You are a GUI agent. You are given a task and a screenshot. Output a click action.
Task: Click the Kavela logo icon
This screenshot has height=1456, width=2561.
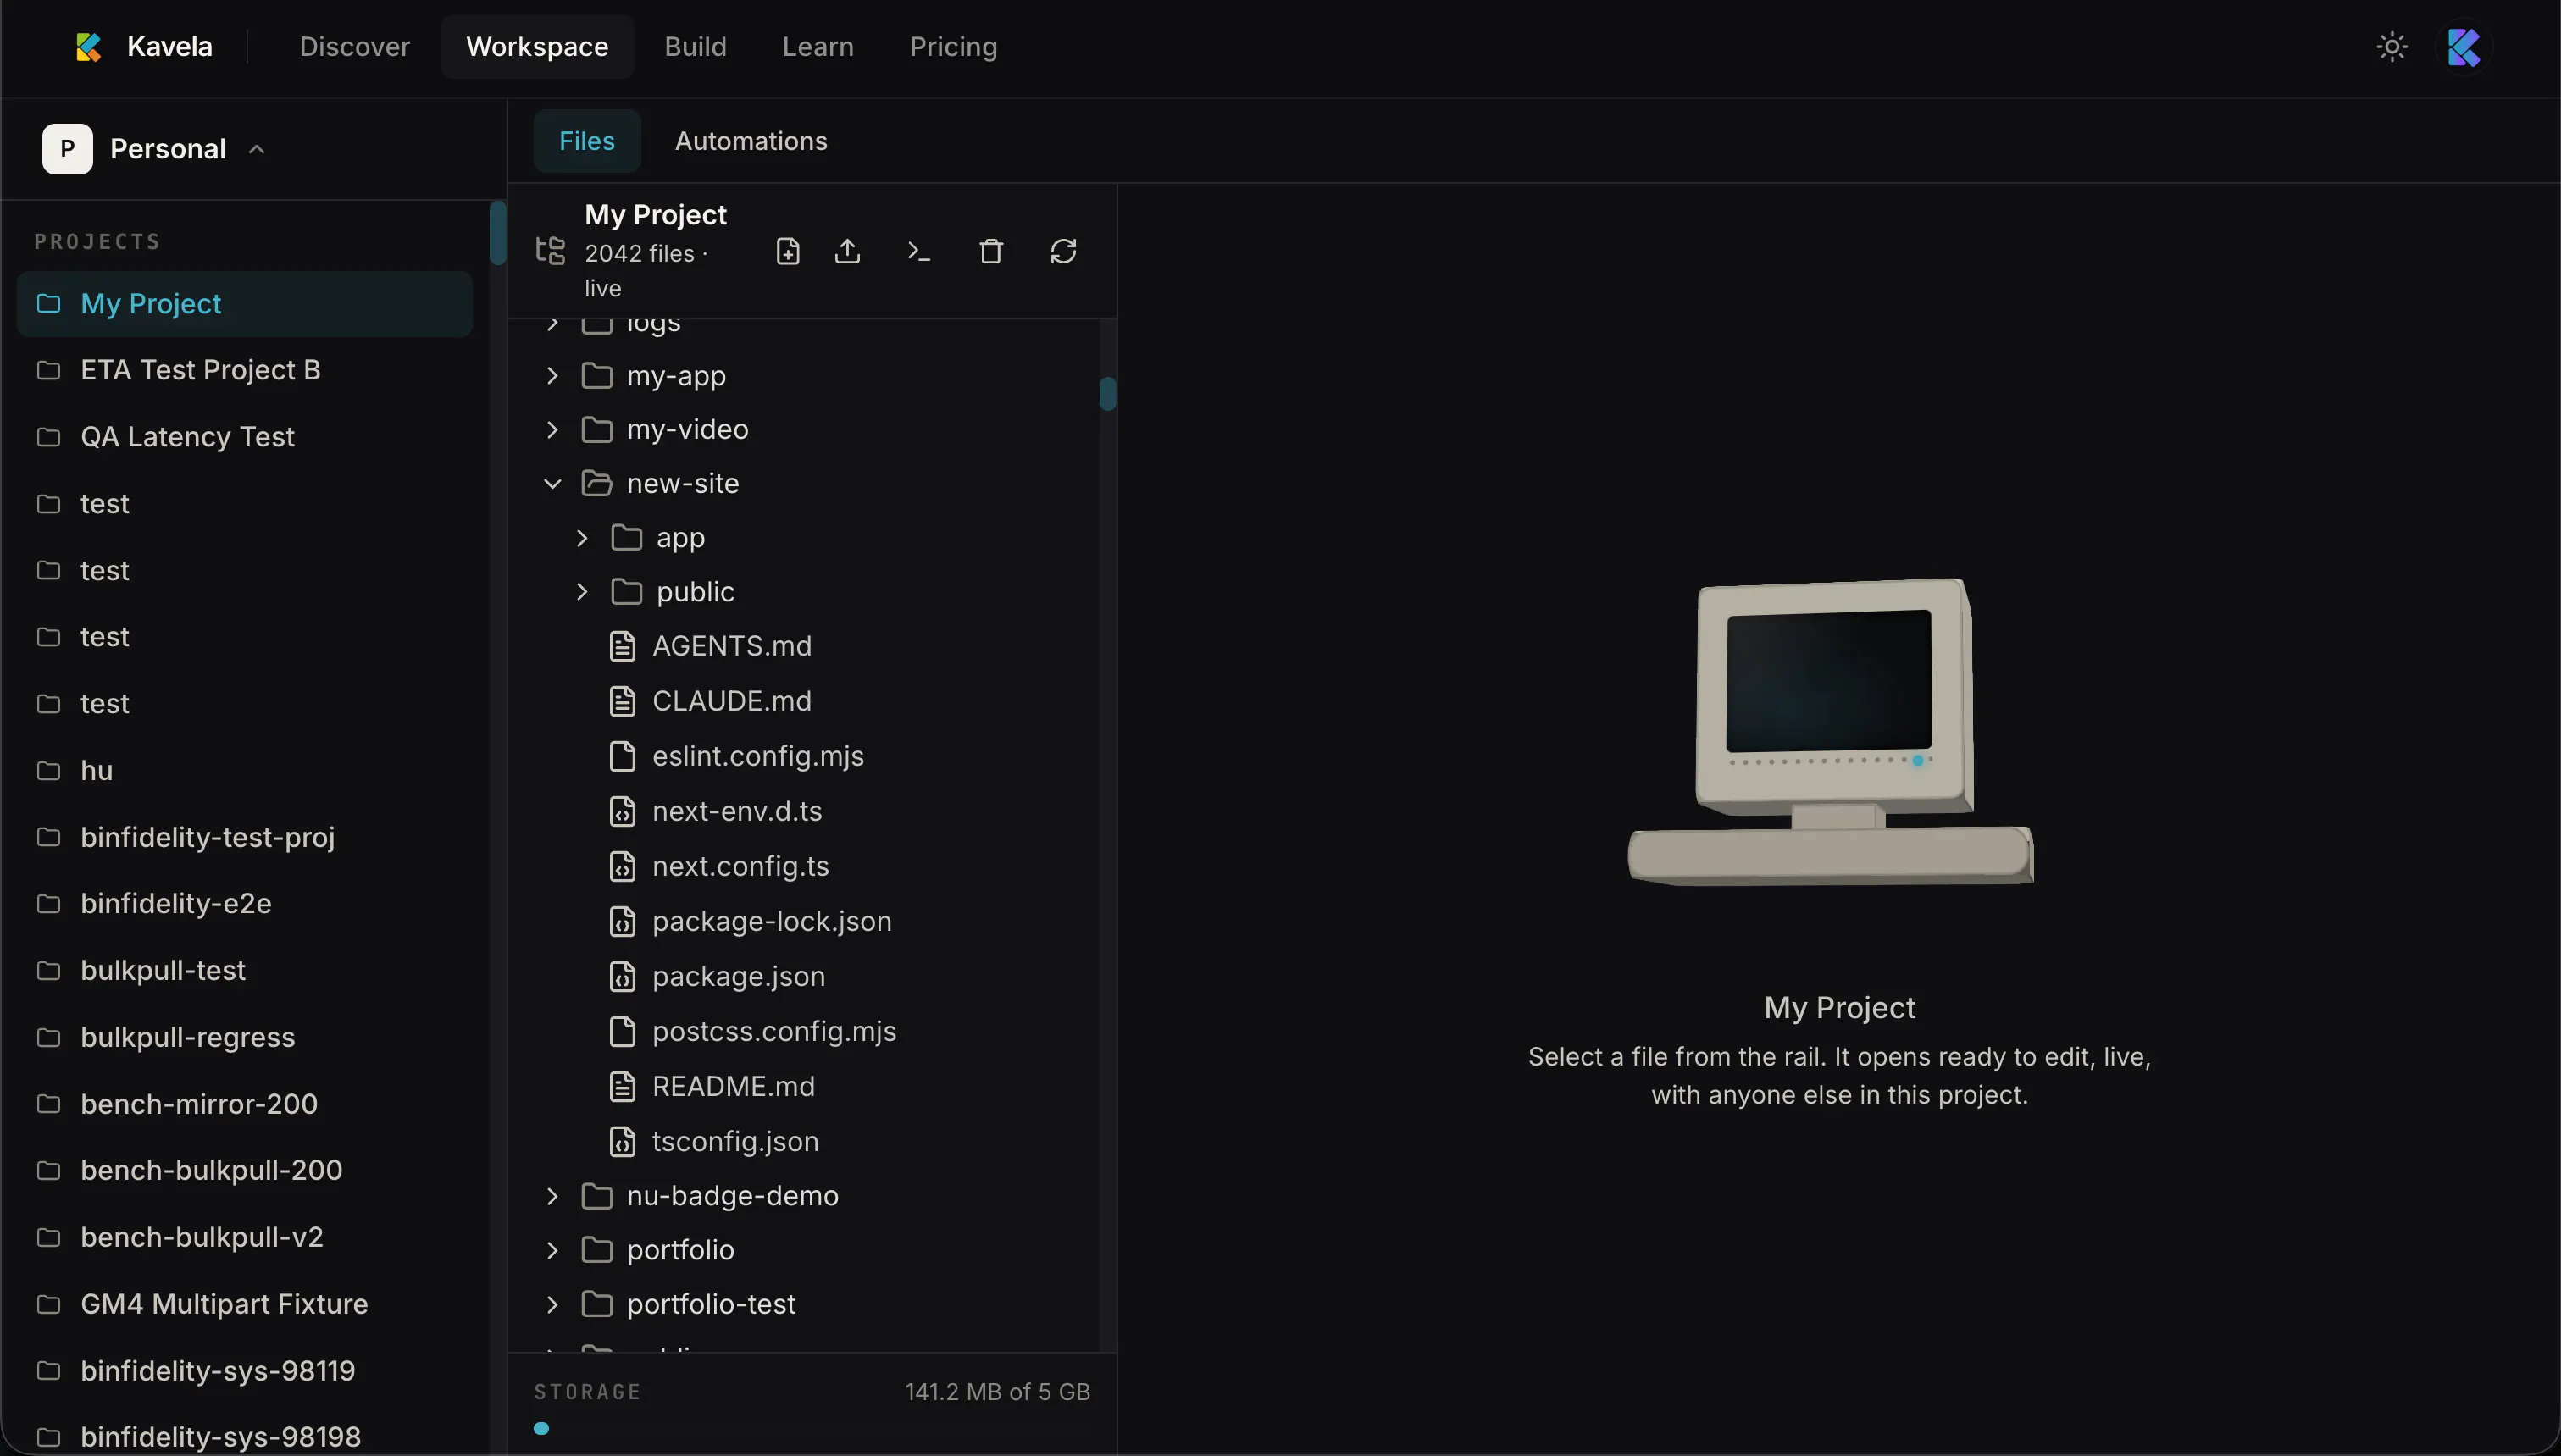pyautogui.click(x=89, y=47)
